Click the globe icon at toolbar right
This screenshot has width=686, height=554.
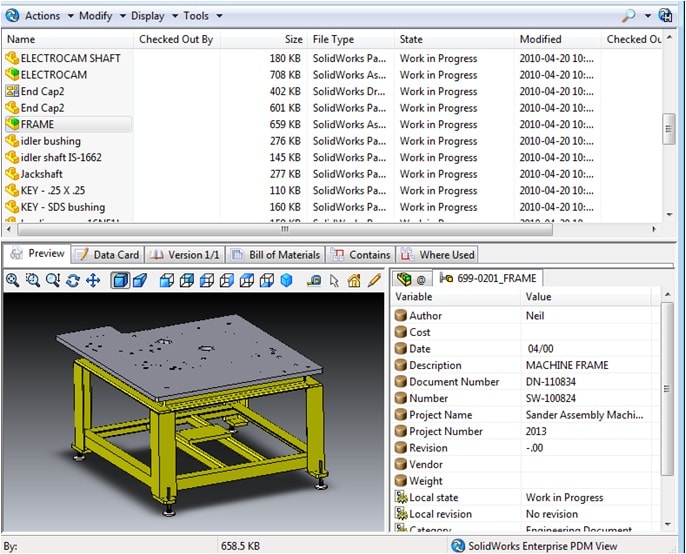[x=665, y=16]
